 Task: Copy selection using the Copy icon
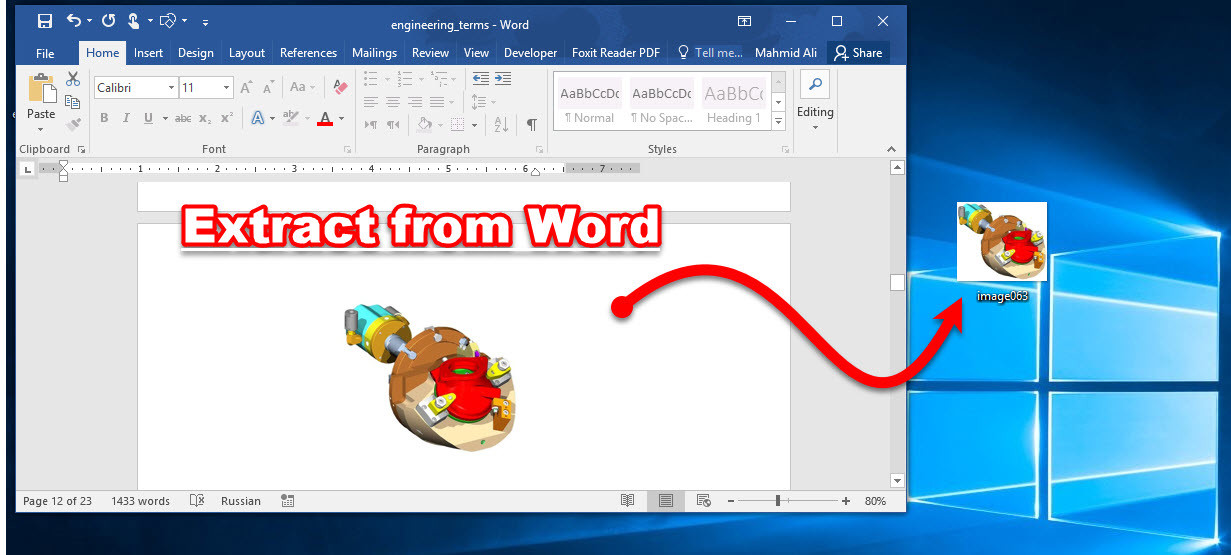click(72, 102)
